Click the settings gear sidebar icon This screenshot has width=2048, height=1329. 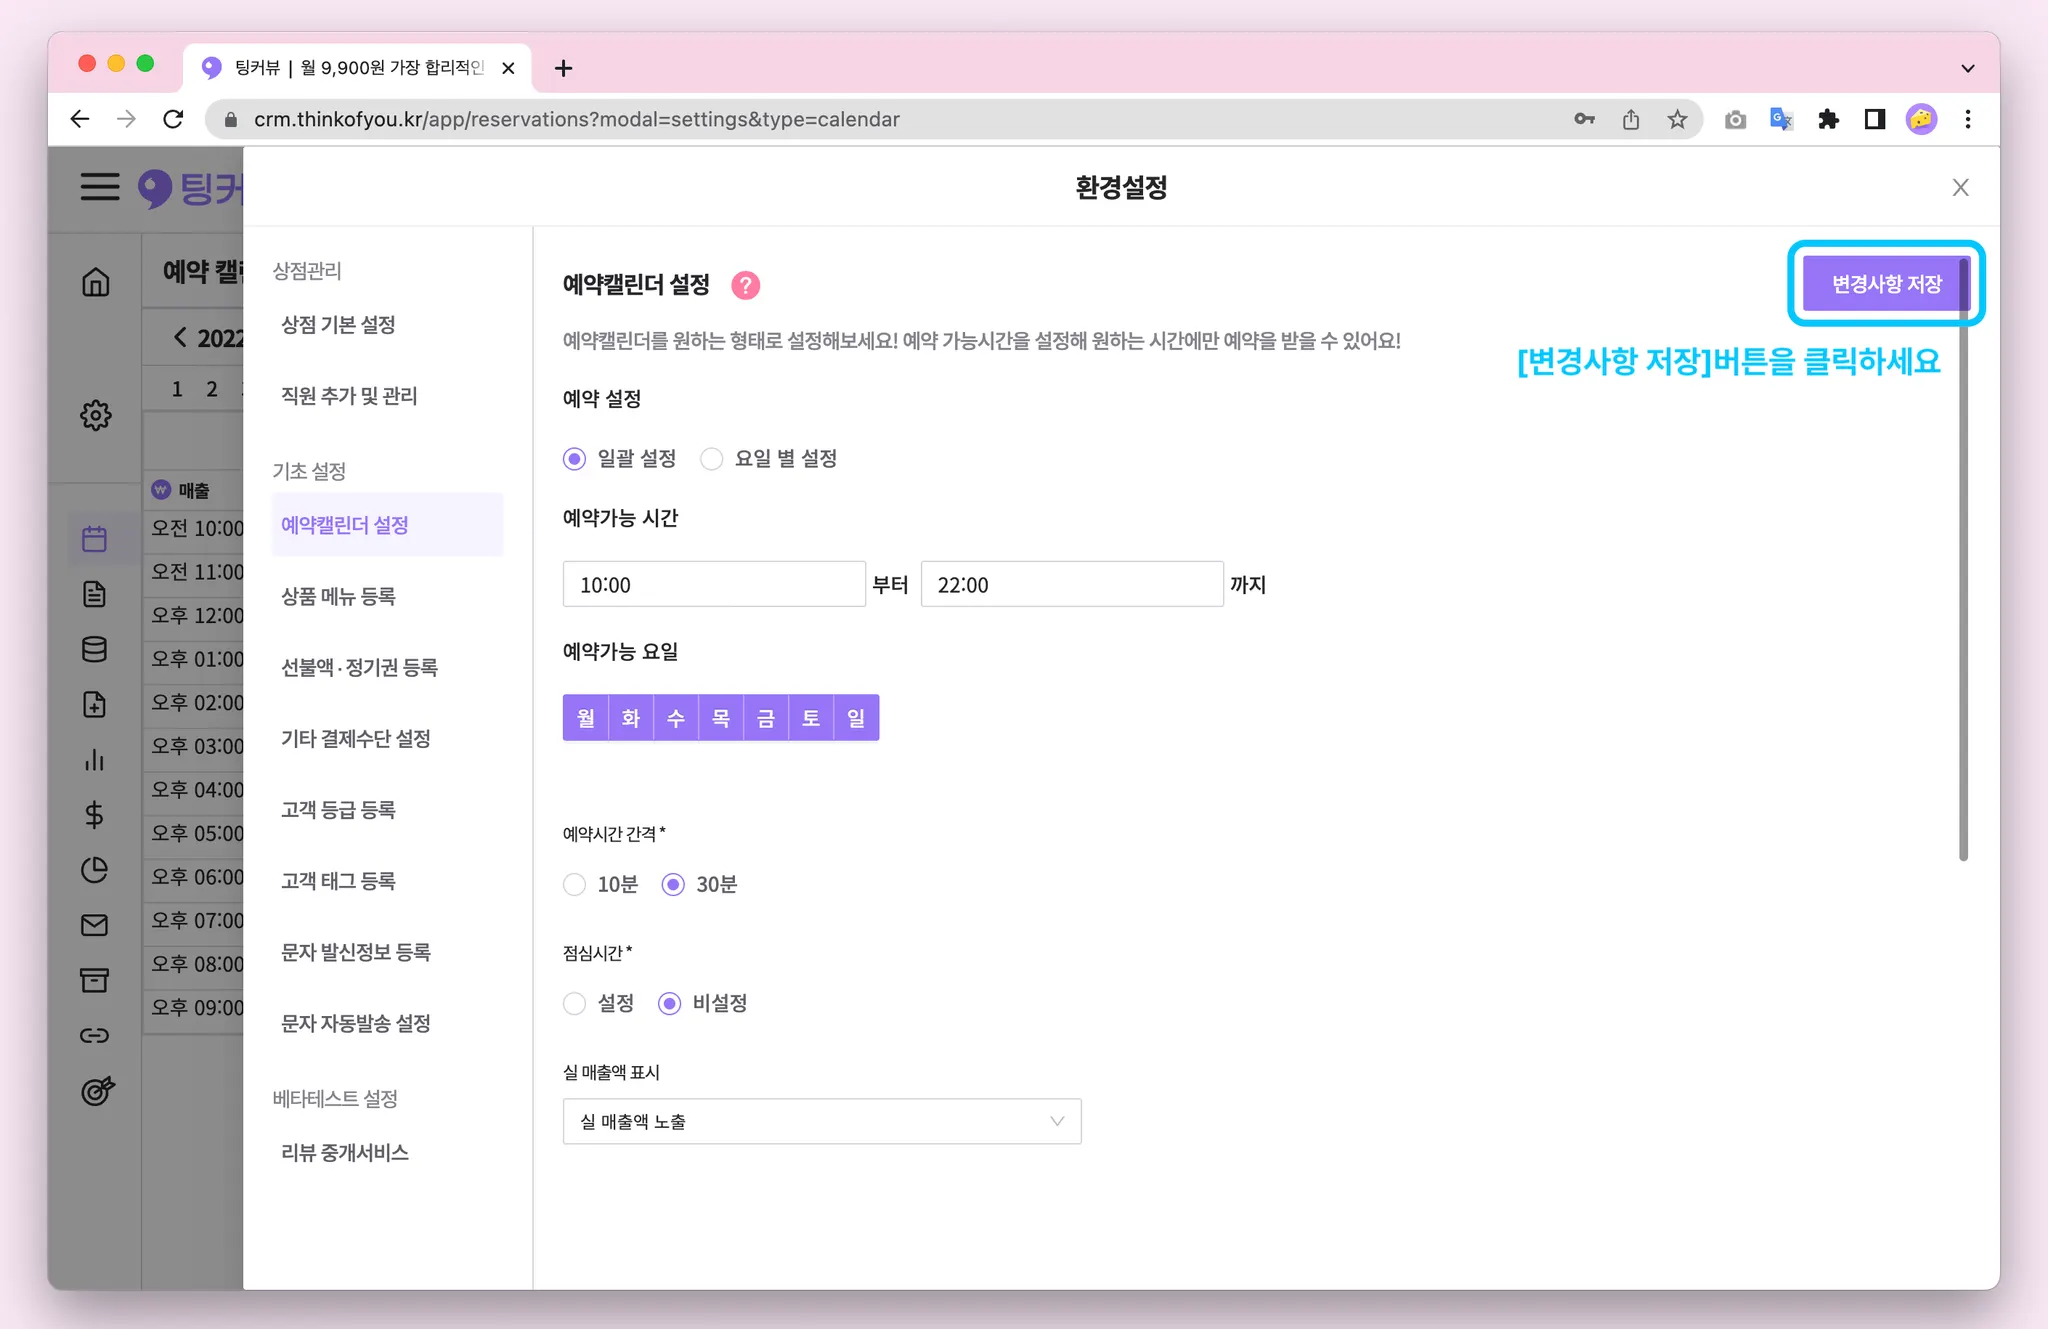(x=96, y=415)
